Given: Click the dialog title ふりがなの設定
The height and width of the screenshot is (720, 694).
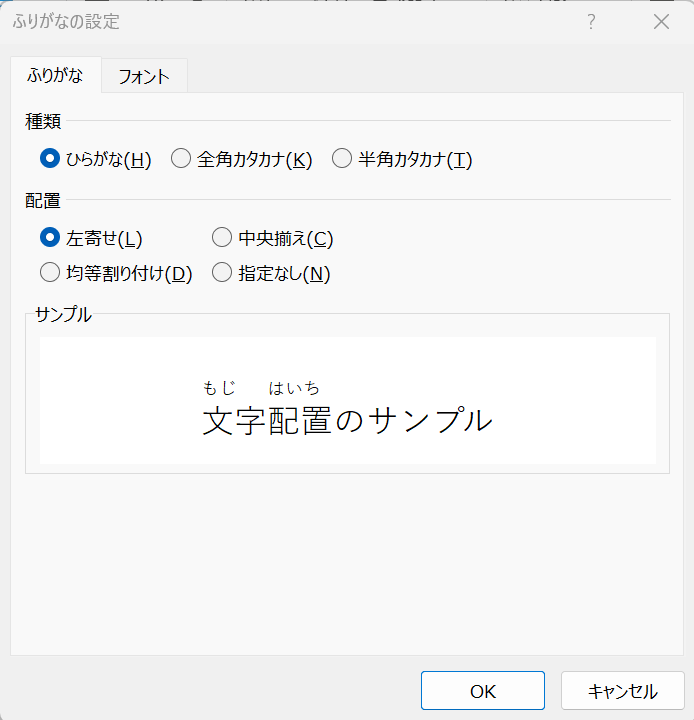Looking at the screenshot, I should pyautogui.click(x=66, y=22).
